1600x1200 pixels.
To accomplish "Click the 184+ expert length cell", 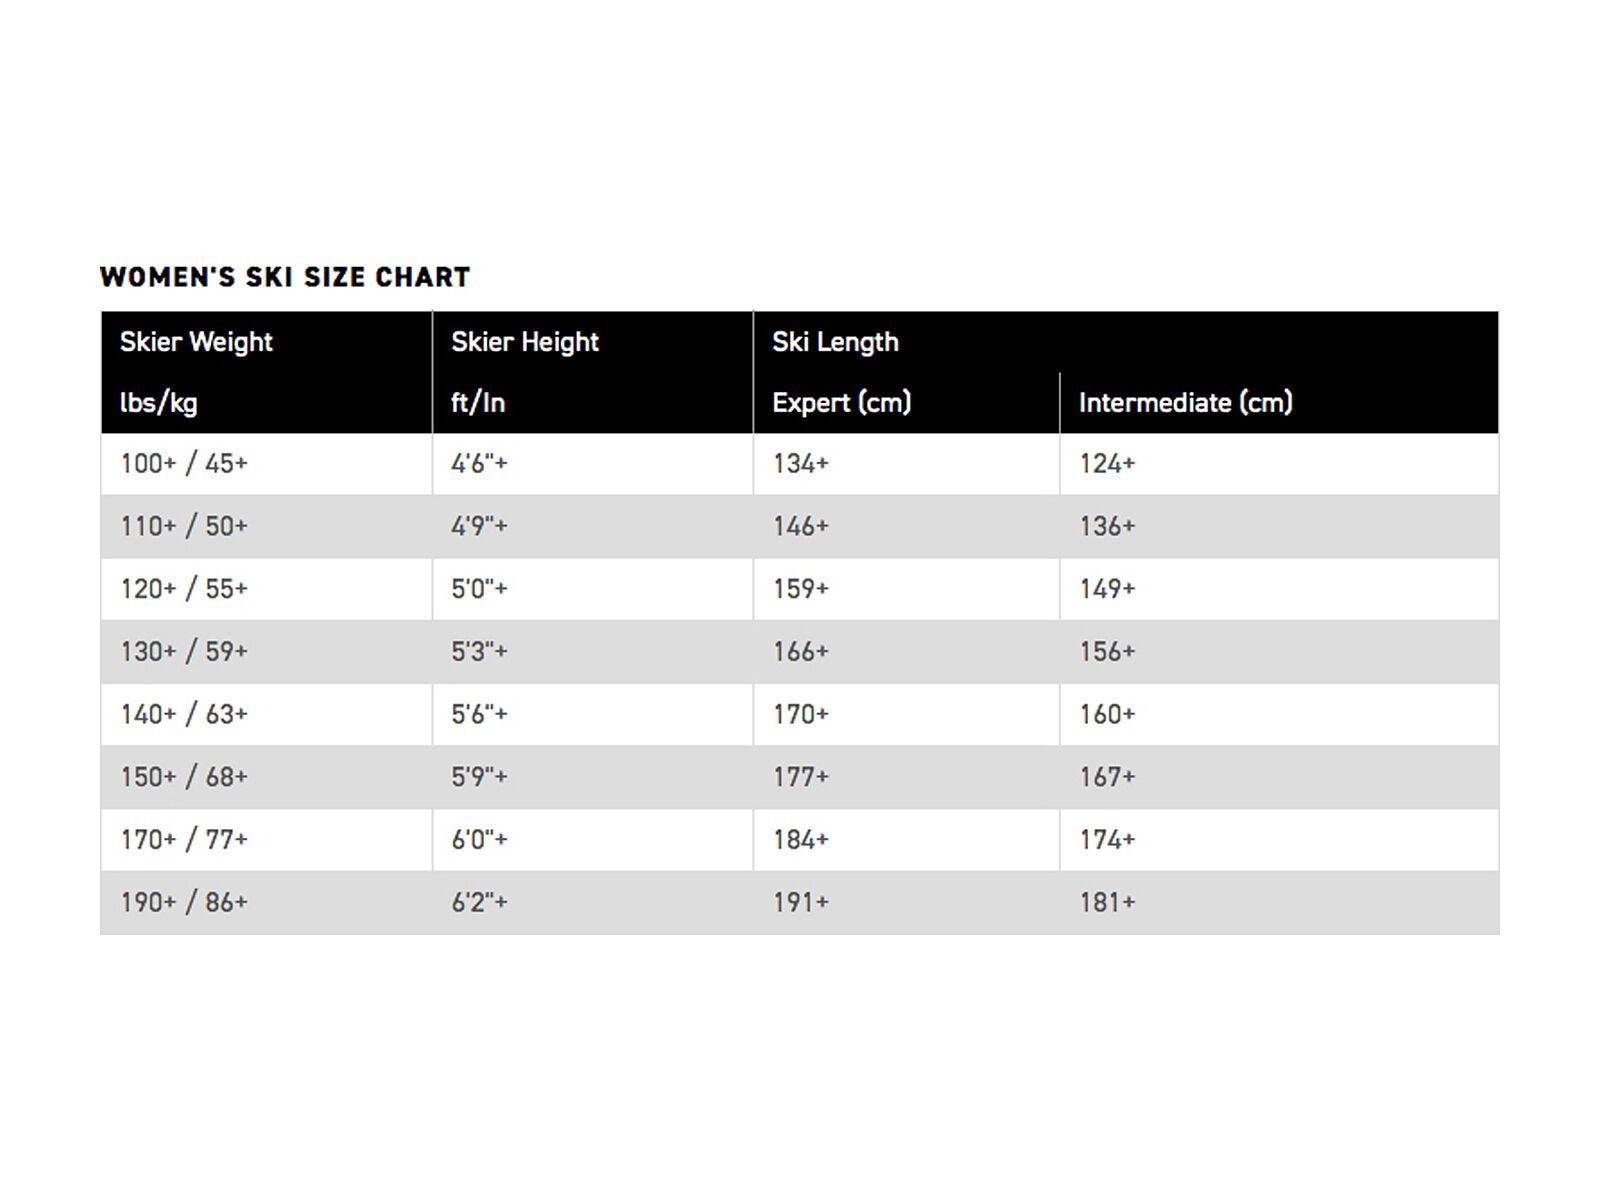I will 800,840.
